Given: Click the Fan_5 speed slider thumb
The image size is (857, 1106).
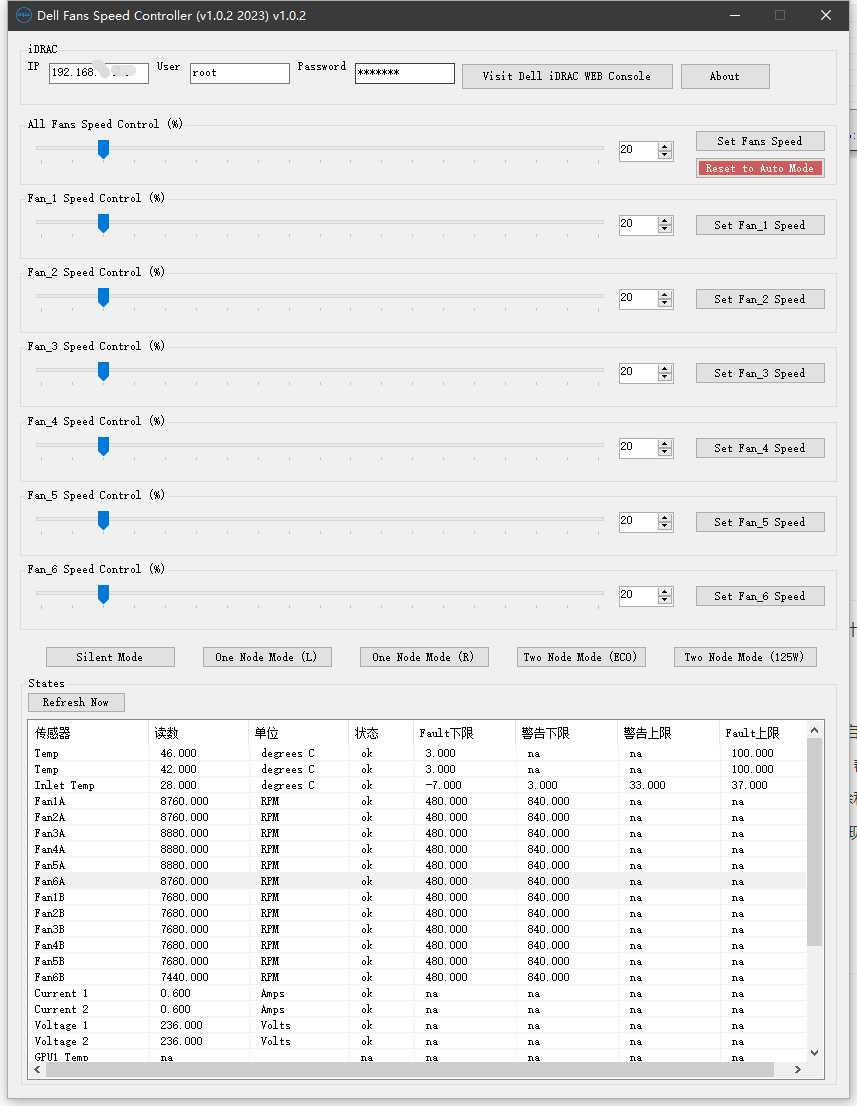Looking at the screenshot, I should coord(103,521).
